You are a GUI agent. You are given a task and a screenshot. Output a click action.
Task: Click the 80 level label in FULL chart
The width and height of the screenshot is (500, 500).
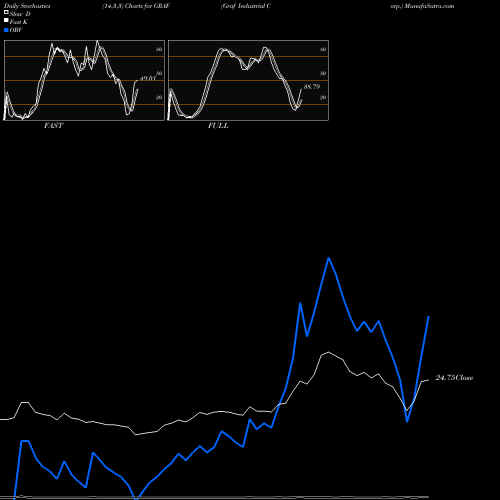pos(323,49)
